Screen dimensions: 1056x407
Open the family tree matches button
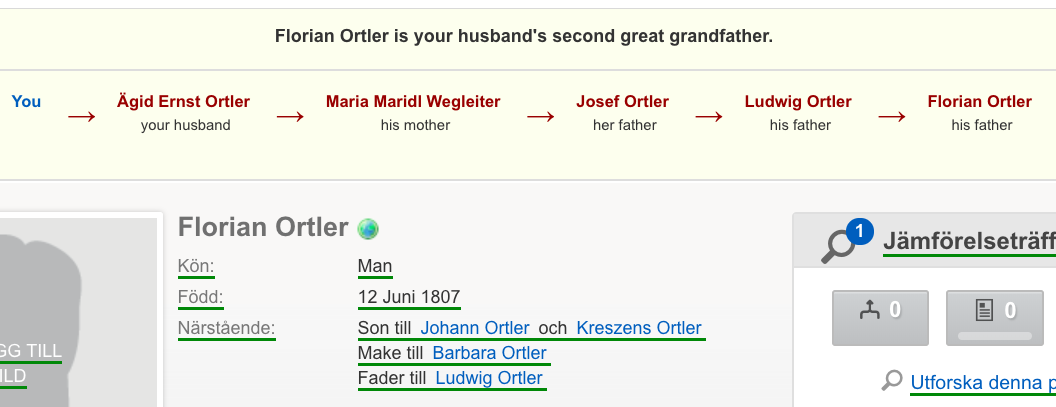[x=880, y=318]
